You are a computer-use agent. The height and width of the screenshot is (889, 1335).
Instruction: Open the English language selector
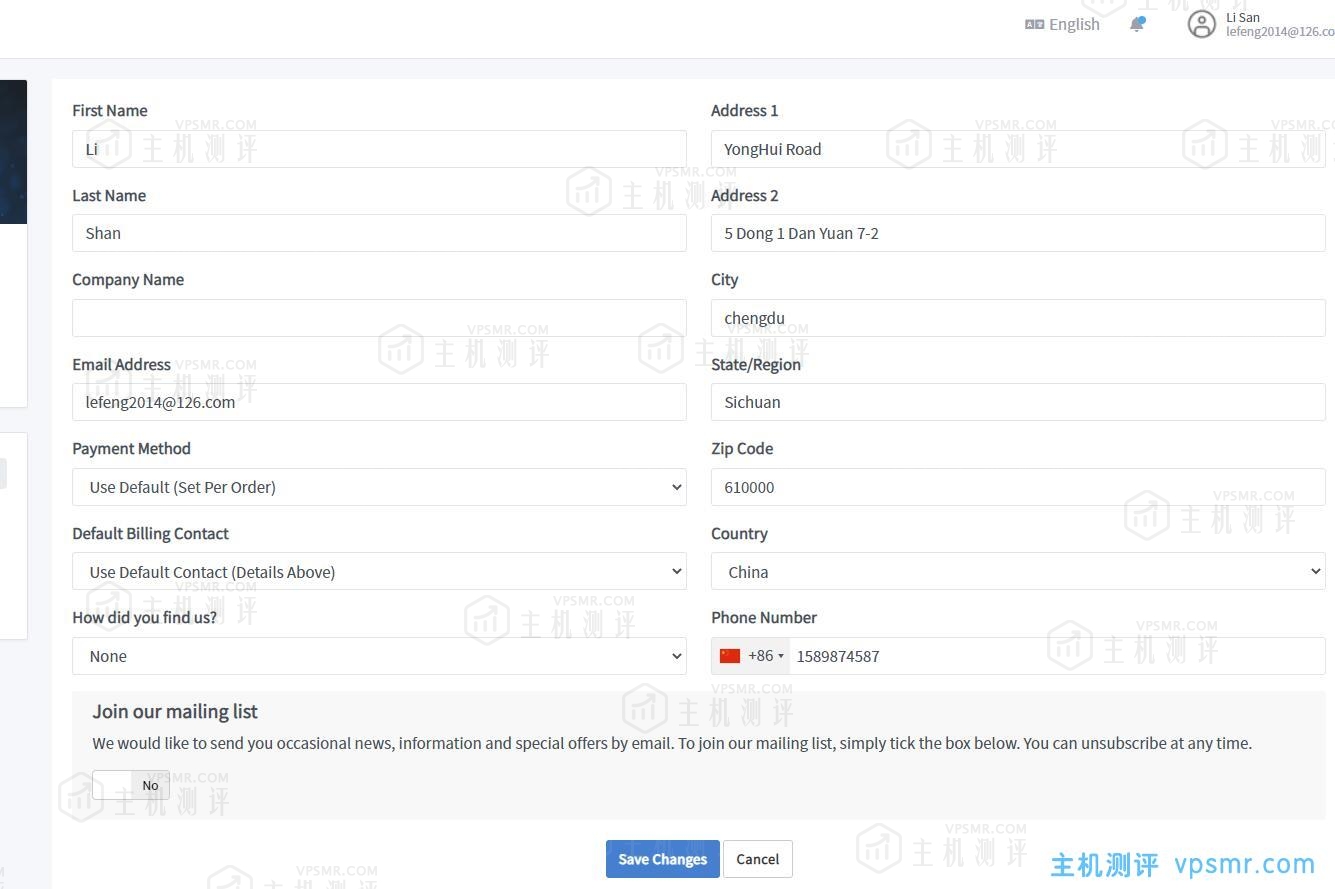coord(1062,24)
